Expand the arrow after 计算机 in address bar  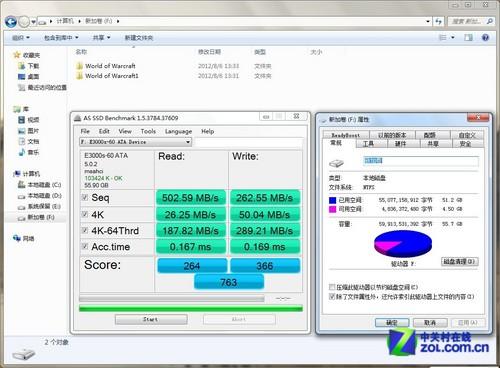[79, 21]
